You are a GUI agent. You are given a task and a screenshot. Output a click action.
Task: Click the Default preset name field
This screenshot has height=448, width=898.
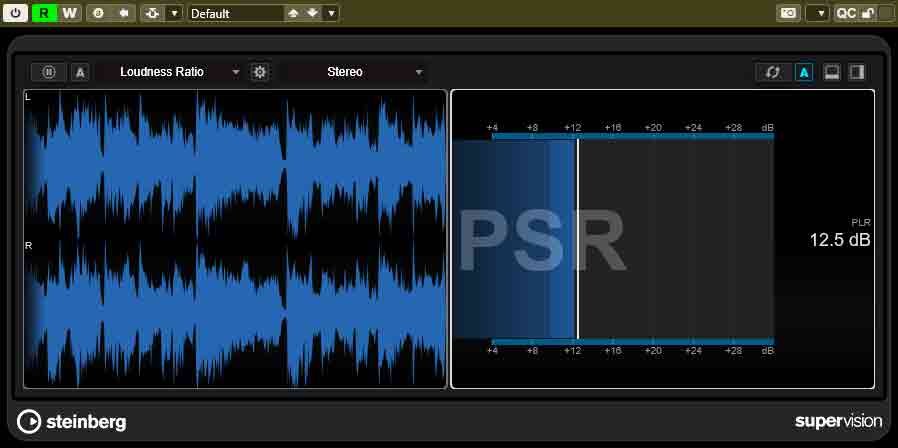coord(235,13)
